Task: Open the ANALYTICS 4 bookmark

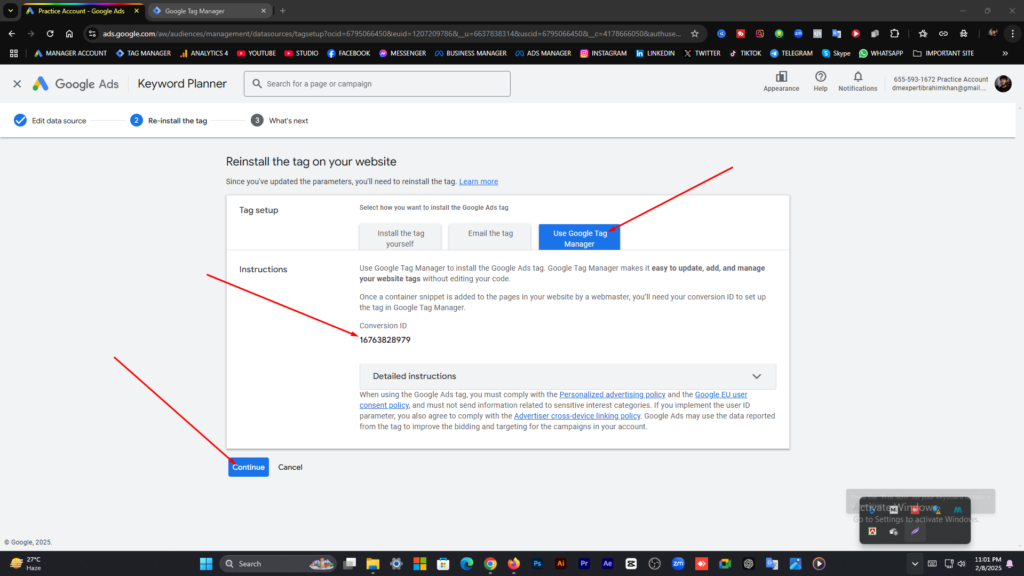Action: pyautogui.click(x=204, y=54)
